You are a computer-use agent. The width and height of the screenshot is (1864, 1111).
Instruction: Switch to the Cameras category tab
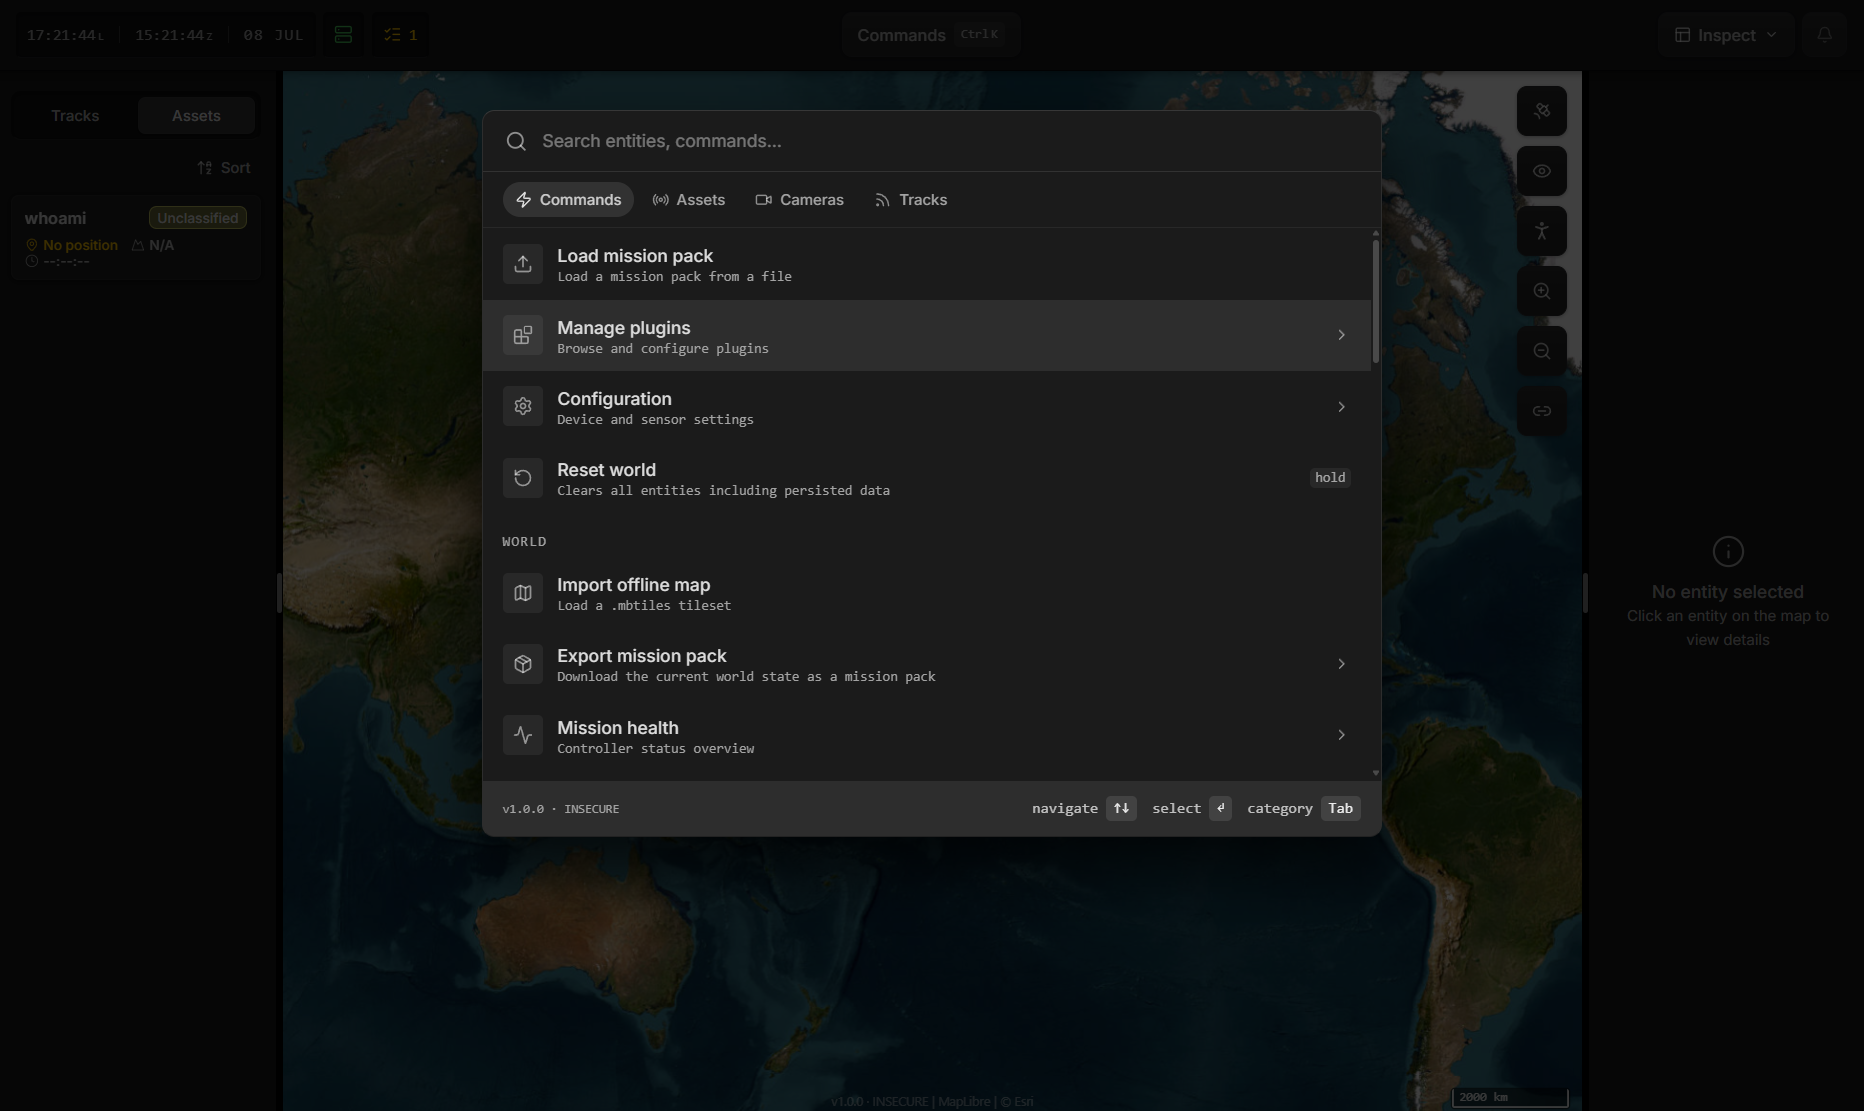[x=799, y=200]
